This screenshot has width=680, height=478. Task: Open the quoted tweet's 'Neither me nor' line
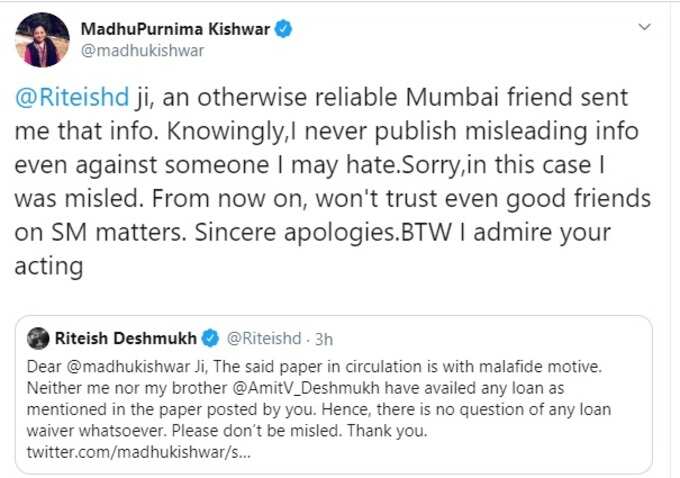pos(295,388)
